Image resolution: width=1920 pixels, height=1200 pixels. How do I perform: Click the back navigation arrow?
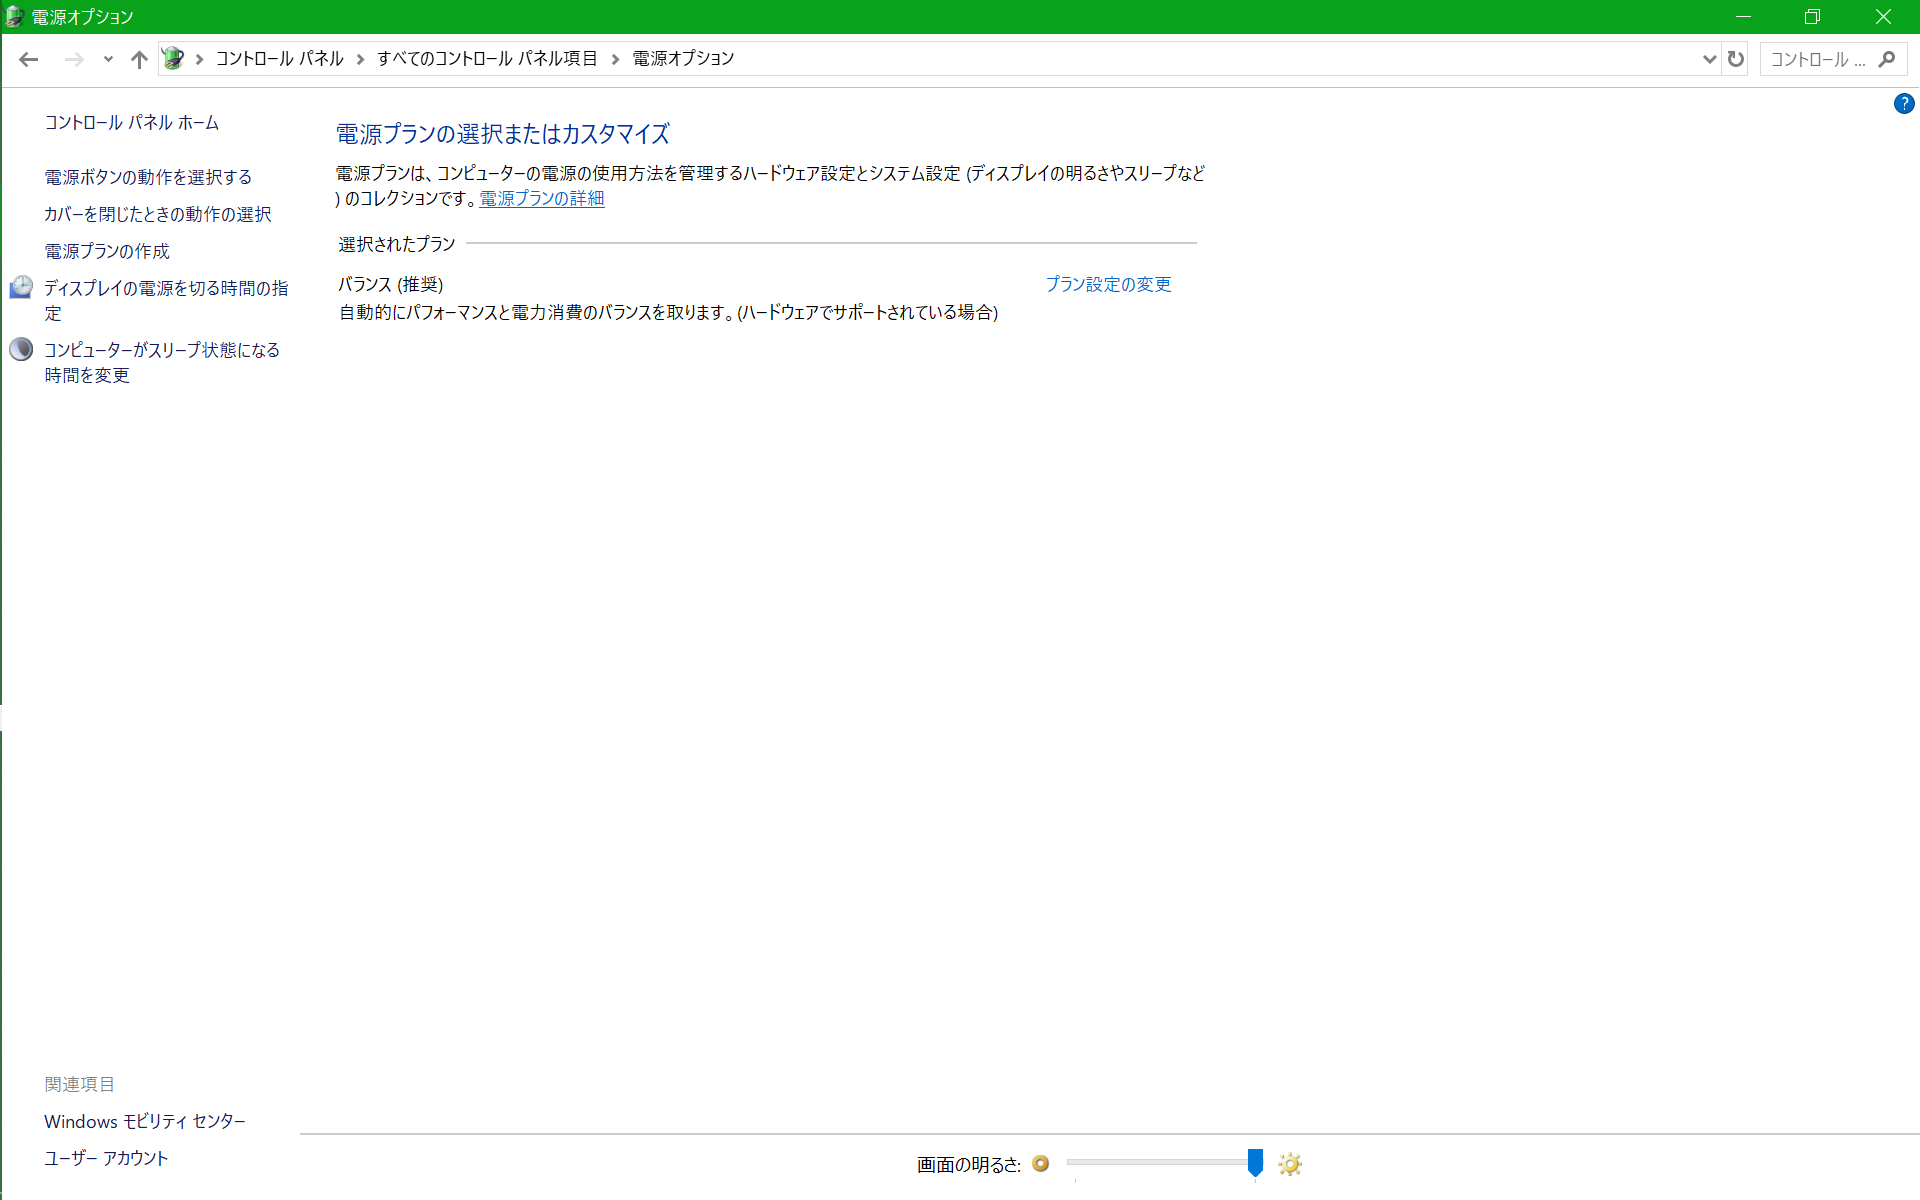(29, 59)
